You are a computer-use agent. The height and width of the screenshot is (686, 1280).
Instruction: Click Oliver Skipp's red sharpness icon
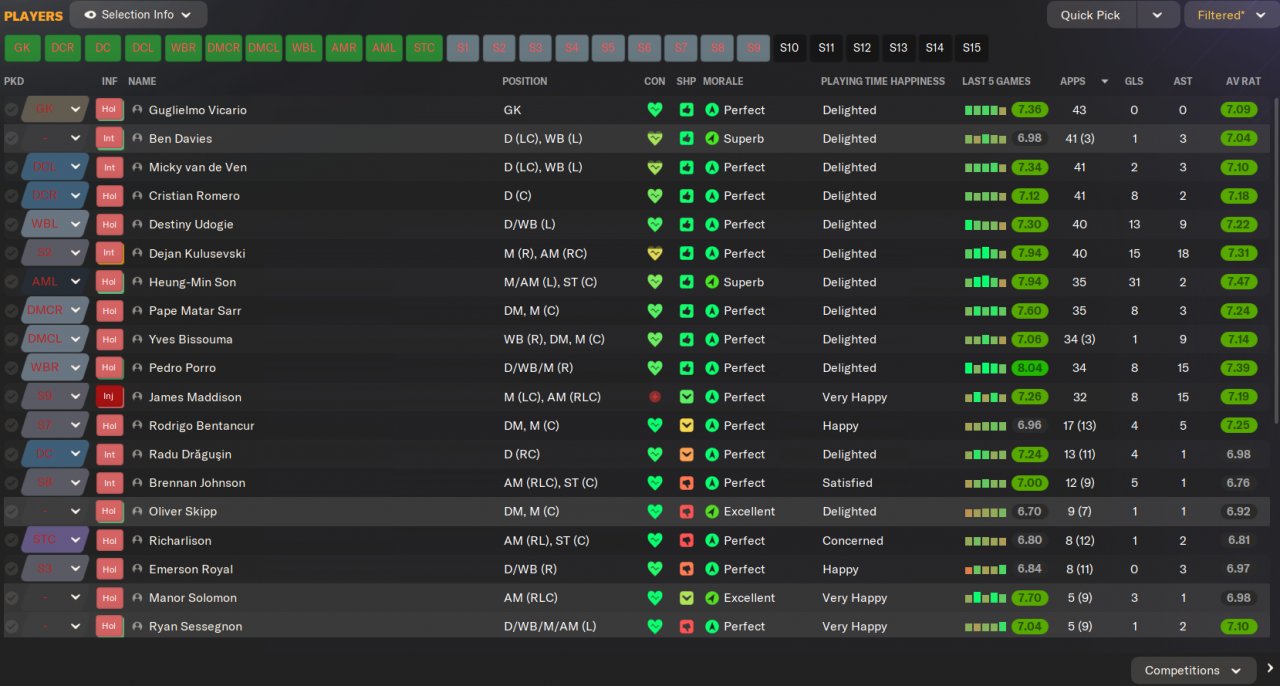click(x=686, y=511)
